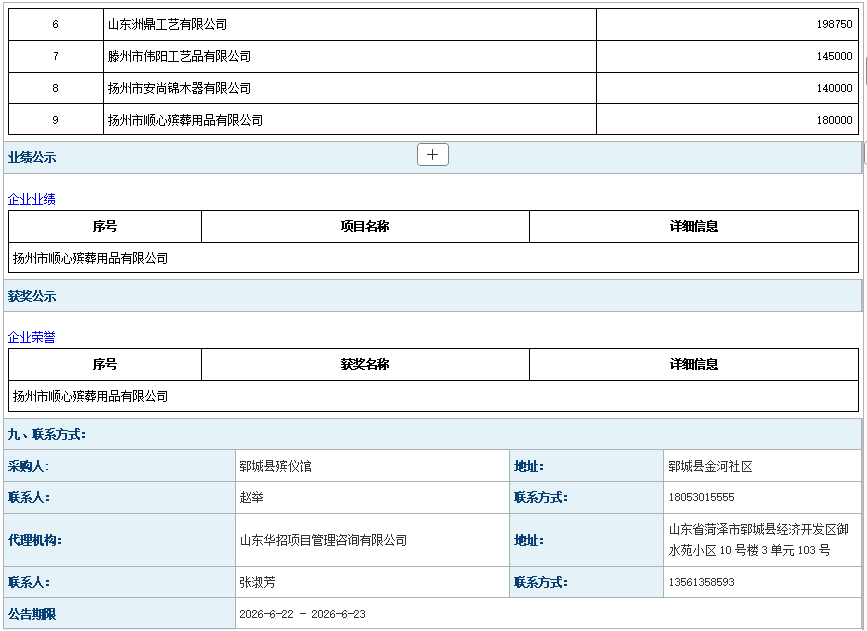Click company row under 企业荣誉 table
Image resolution: width=867 pixels, height=631 pixels.
(434, 396)
